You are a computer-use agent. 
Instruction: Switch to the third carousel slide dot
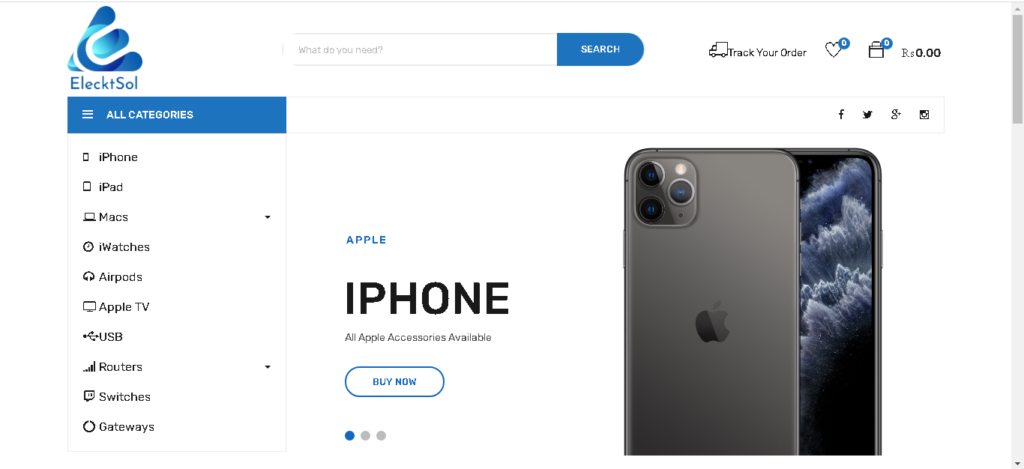pyautogui.click(x=381, y=436)
